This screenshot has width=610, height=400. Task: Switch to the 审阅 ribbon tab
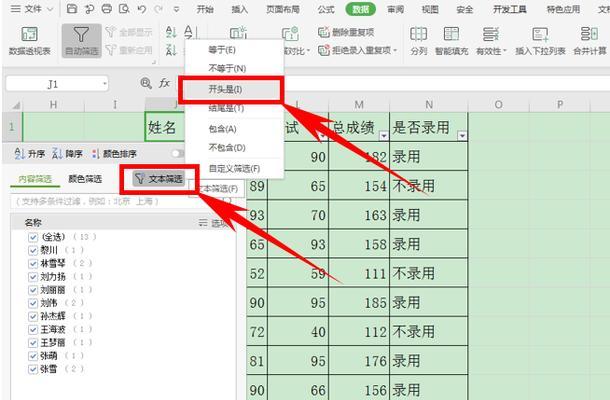(x=395, y=9)
